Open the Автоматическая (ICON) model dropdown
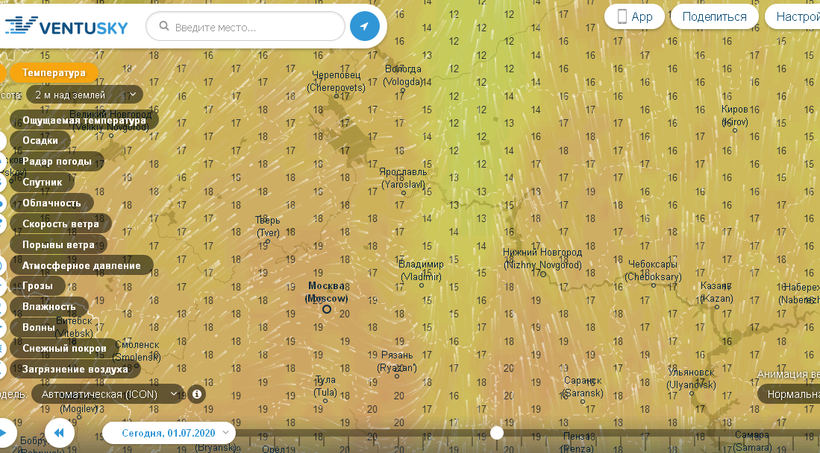 pos(108,394)
